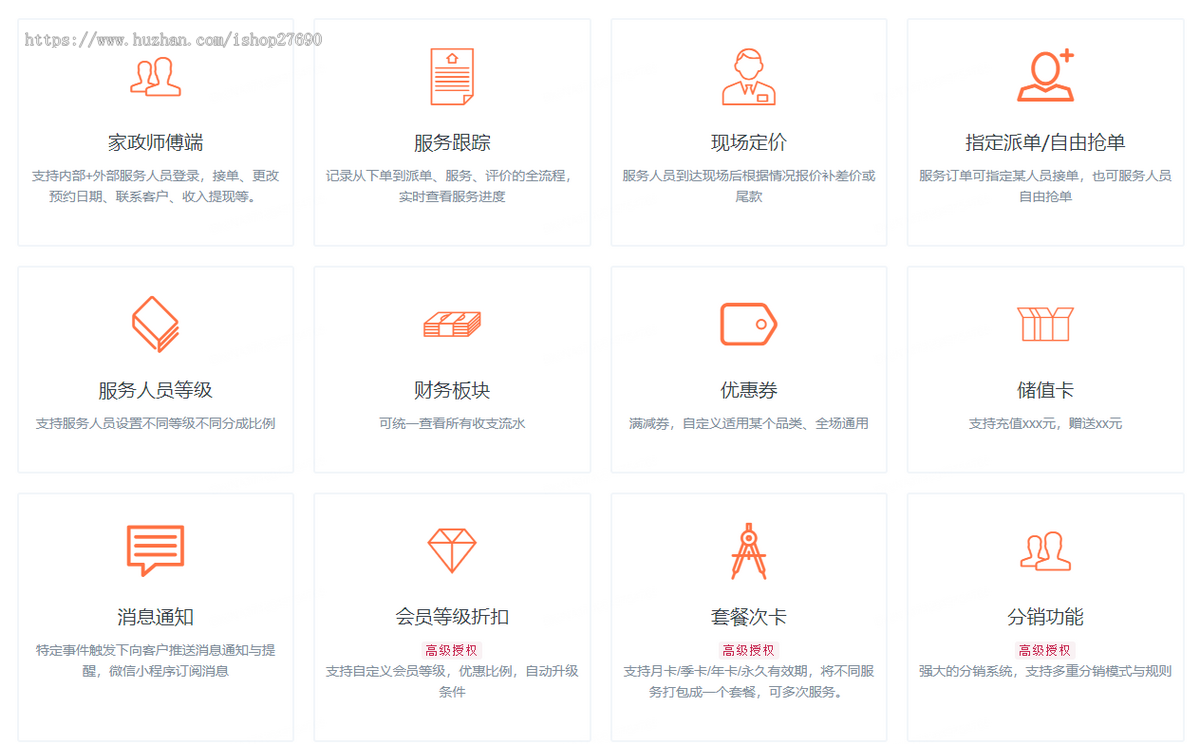Click the add-user icon above 指定派单/自由抢单
This screenshot has width=1200, height=744.
[1046, 75]
